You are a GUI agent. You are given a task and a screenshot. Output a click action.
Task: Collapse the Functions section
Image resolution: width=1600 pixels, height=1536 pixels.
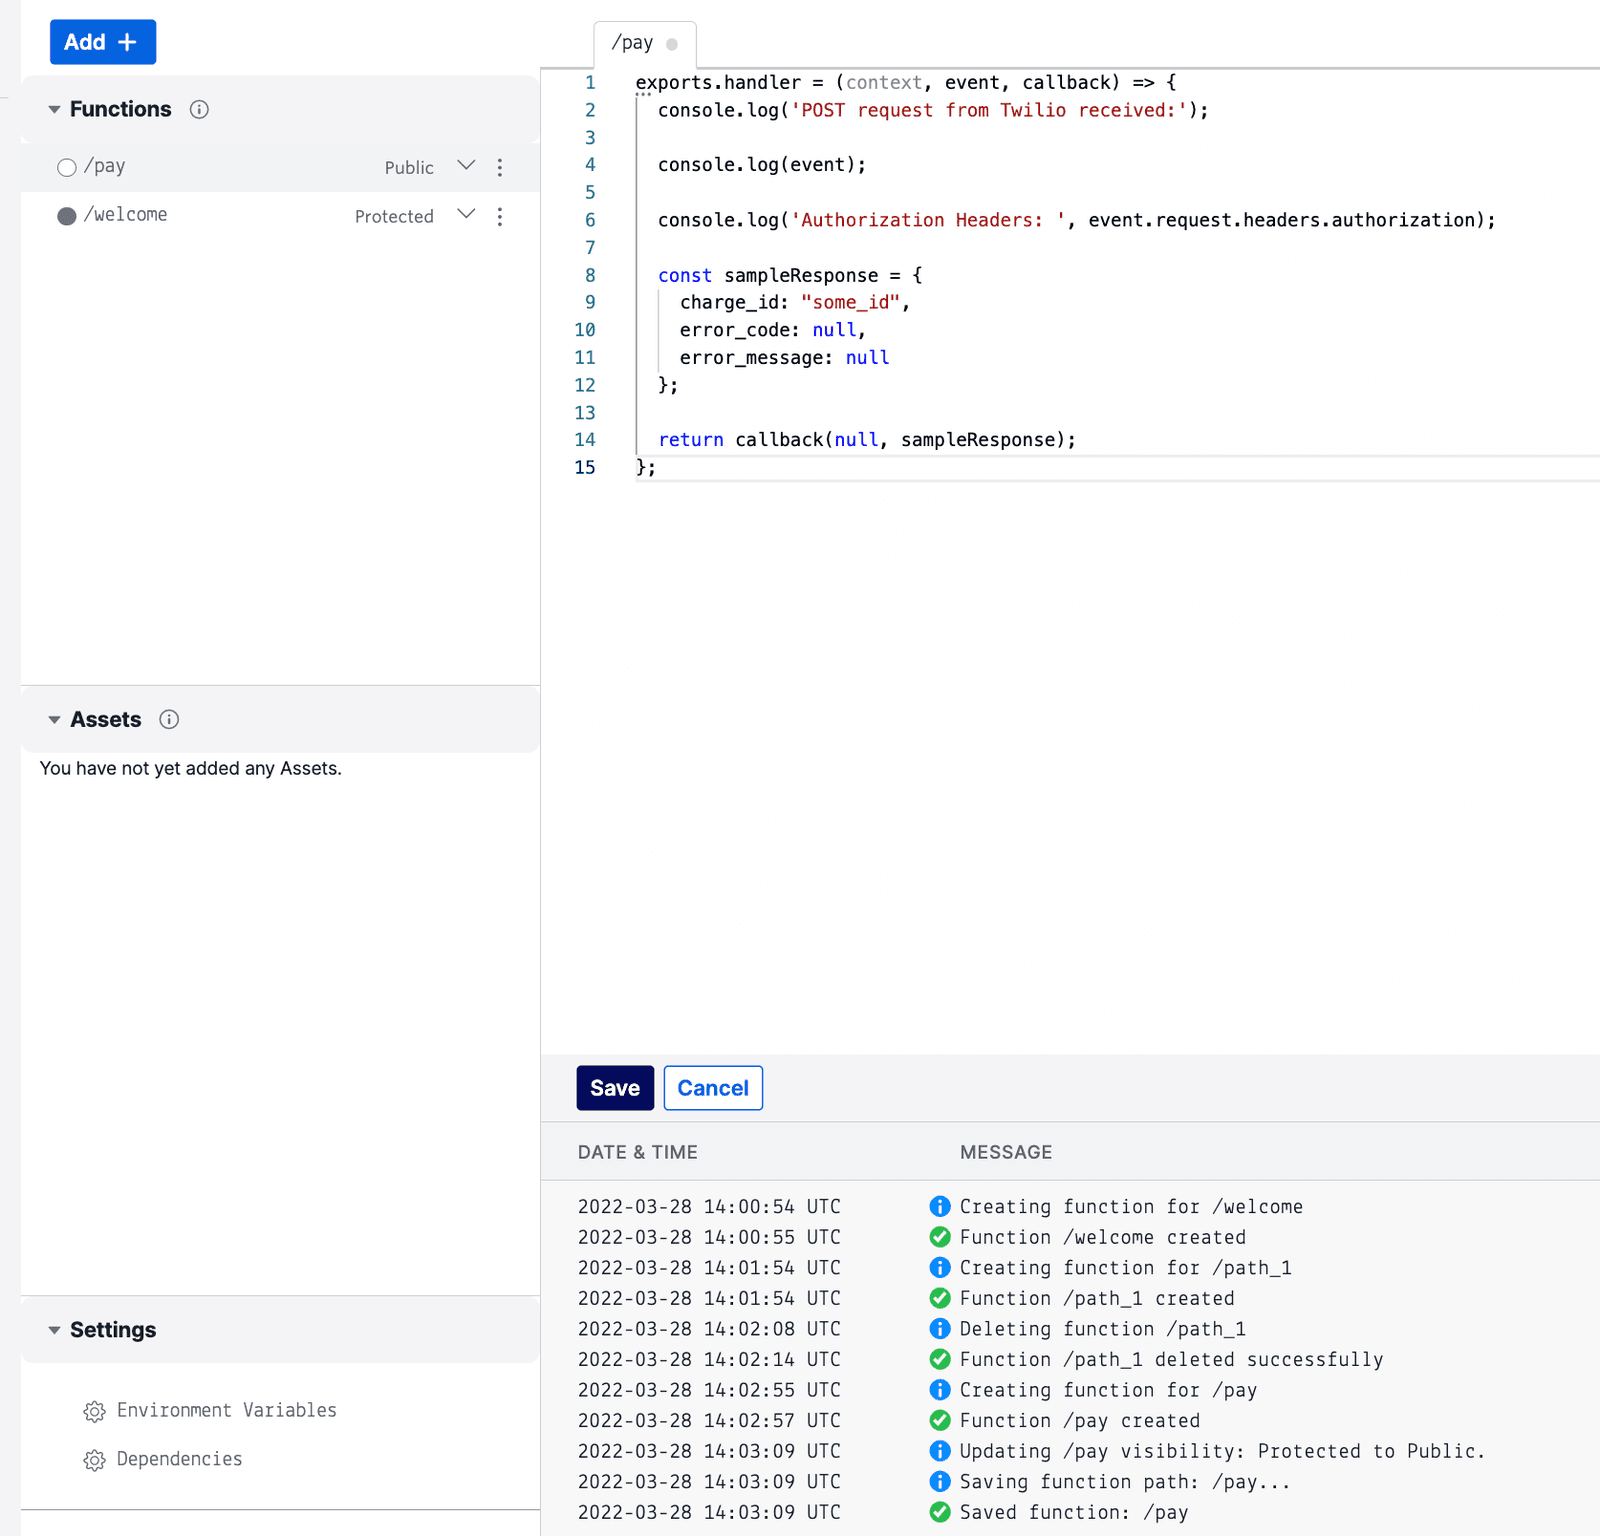coord(55,109)
